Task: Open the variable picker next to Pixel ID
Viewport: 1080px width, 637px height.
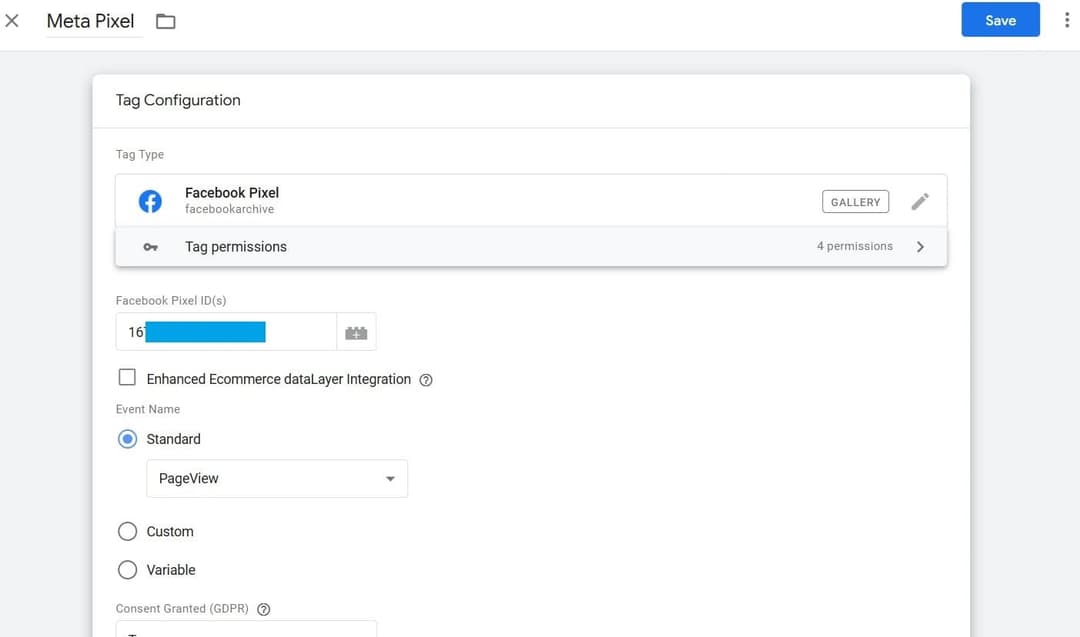Action: pyautogui.click(x=356, y=331)
